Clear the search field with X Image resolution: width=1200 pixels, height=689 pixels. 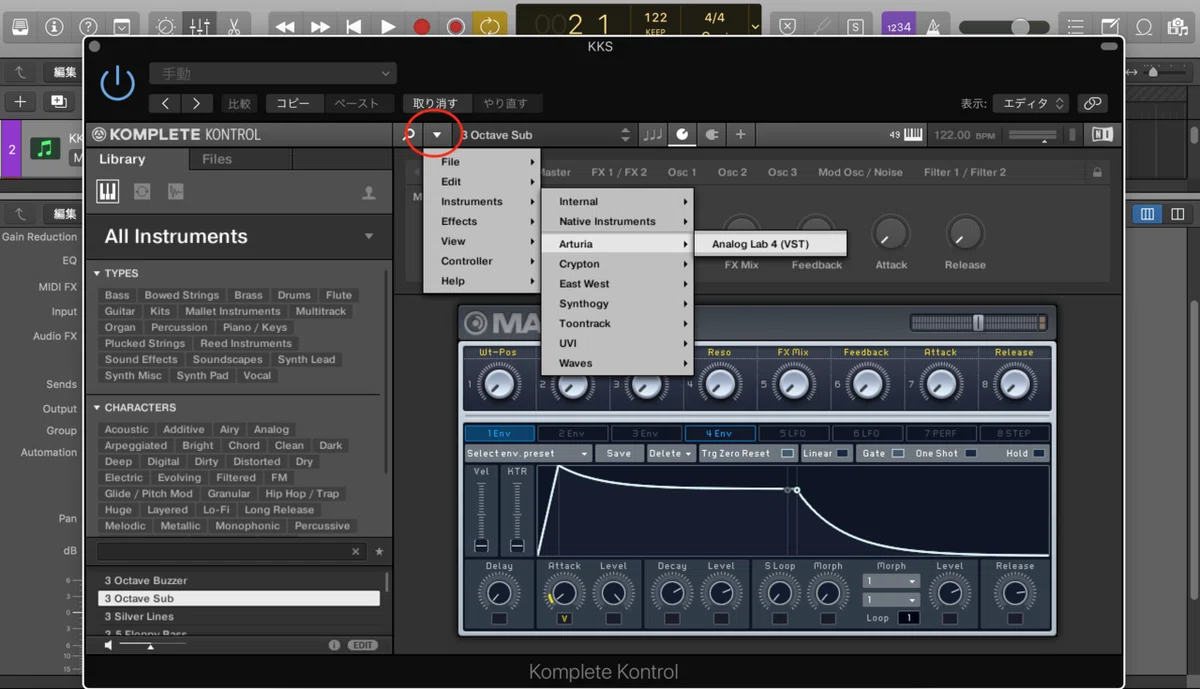pos(355,551)
